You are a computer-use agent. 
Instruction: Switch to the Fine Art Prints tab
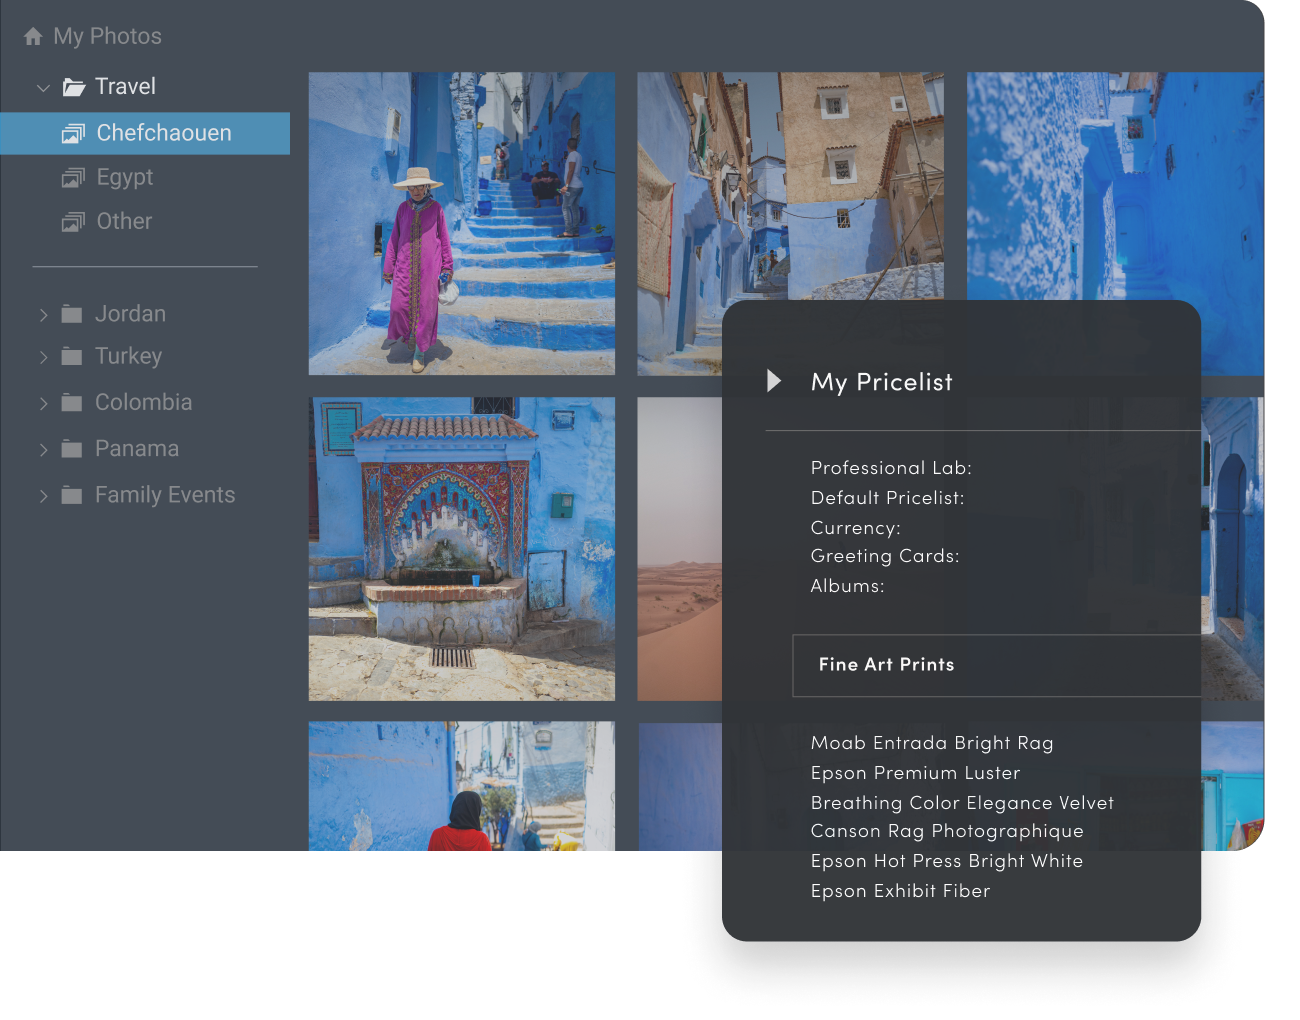[886, 665]
